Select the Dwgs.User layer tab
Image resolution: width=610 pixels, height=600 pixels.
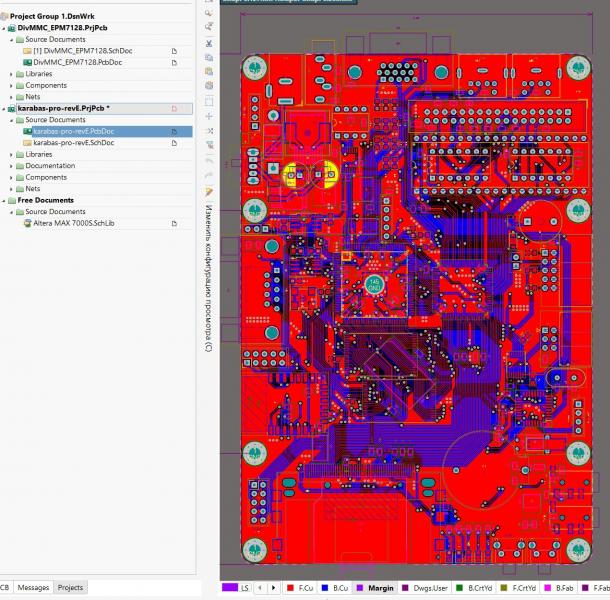point(432,588)
